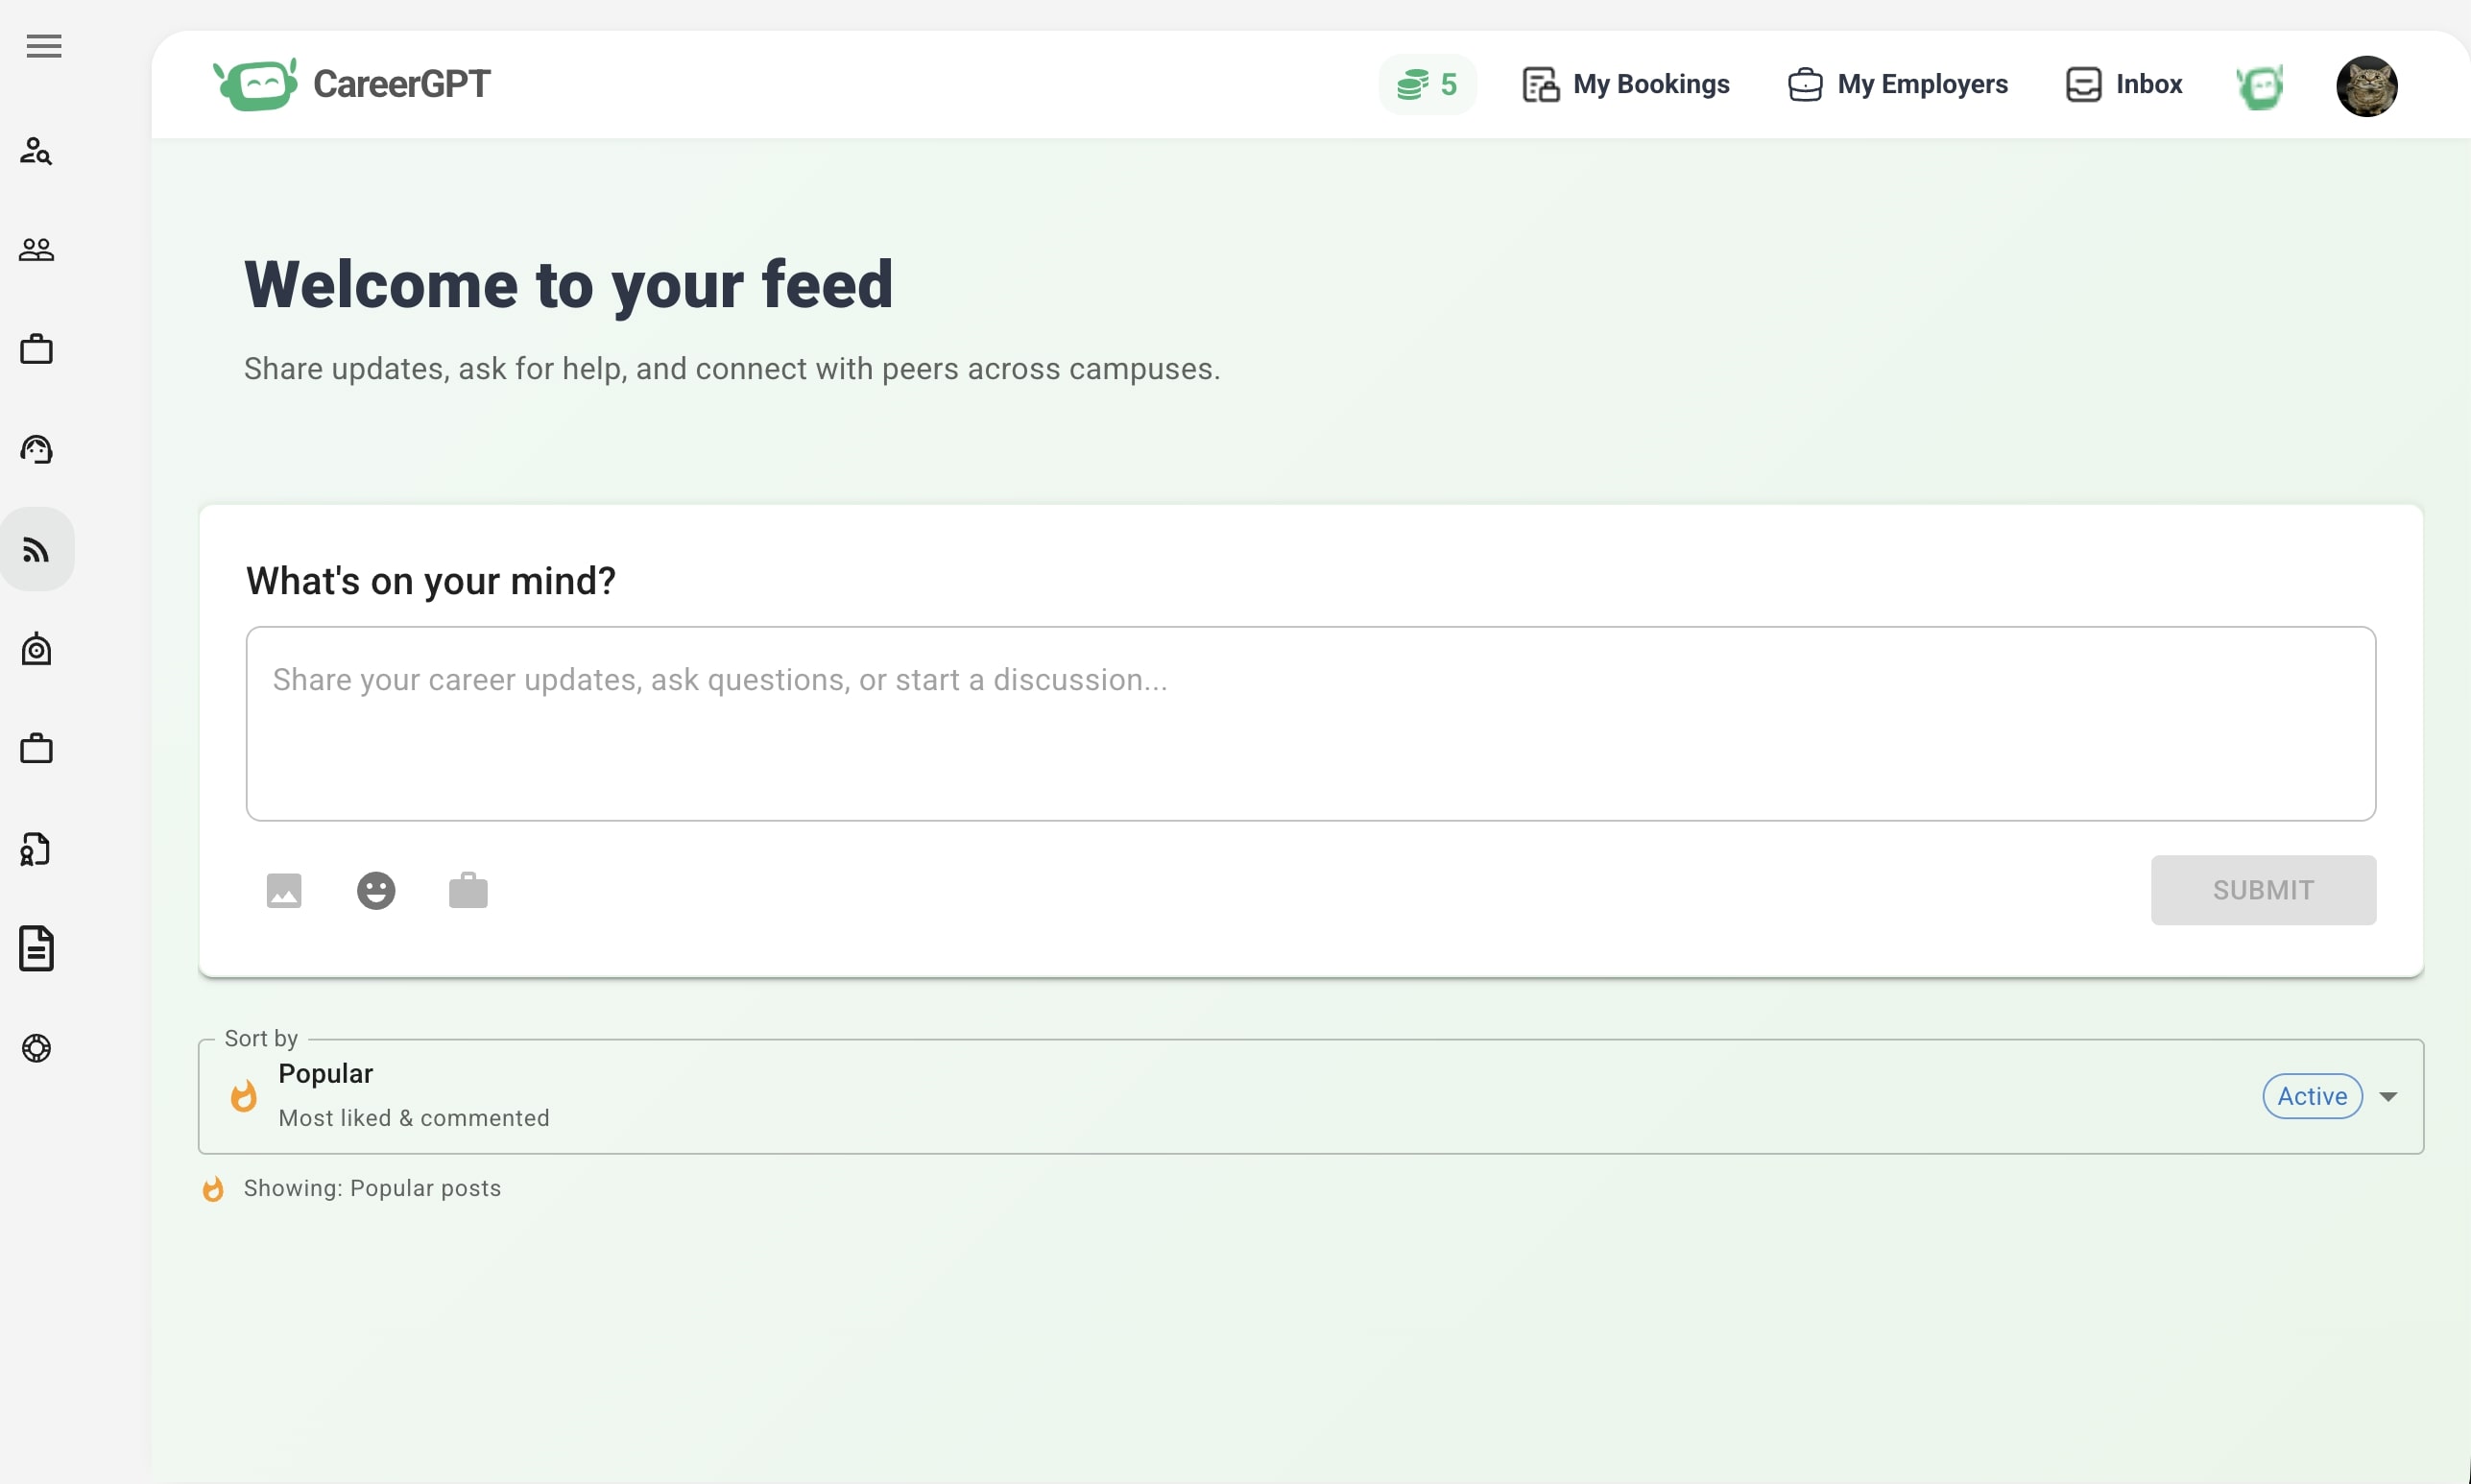The height and width of the screenshot is (1484, 2471).
Task: Click the SUBMIT button
Action: [2263, 889]
